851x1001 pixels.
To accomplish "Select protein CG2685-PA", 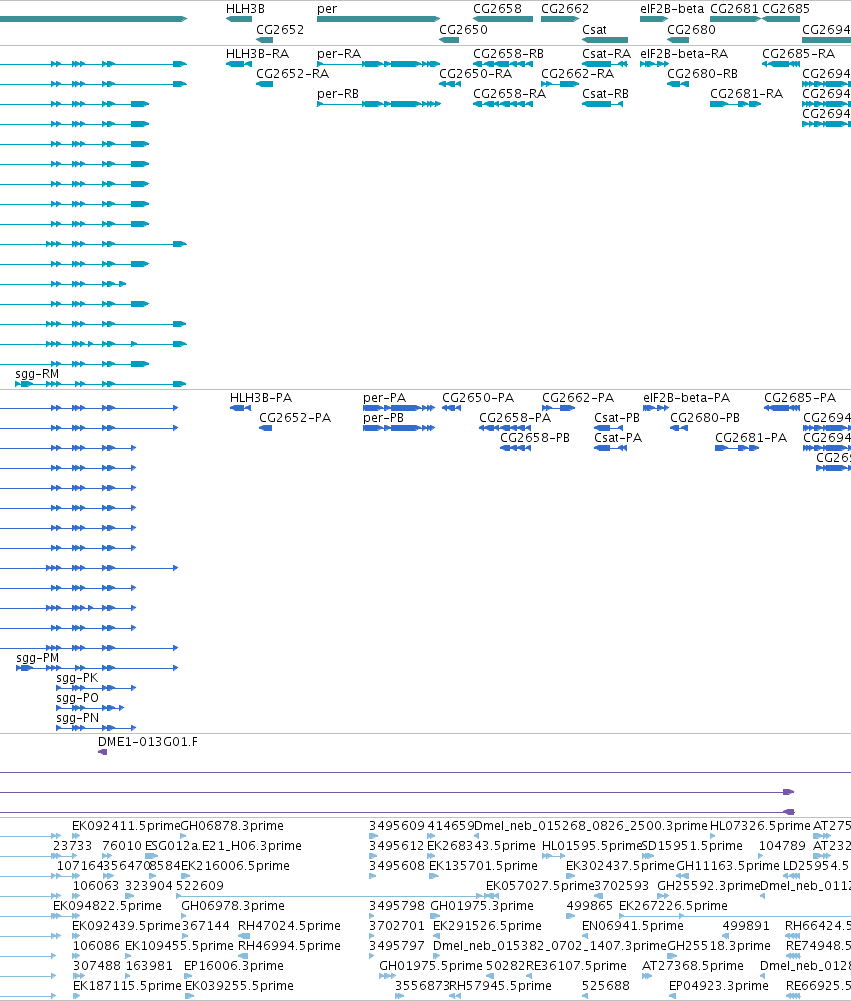I will (800, 398).
